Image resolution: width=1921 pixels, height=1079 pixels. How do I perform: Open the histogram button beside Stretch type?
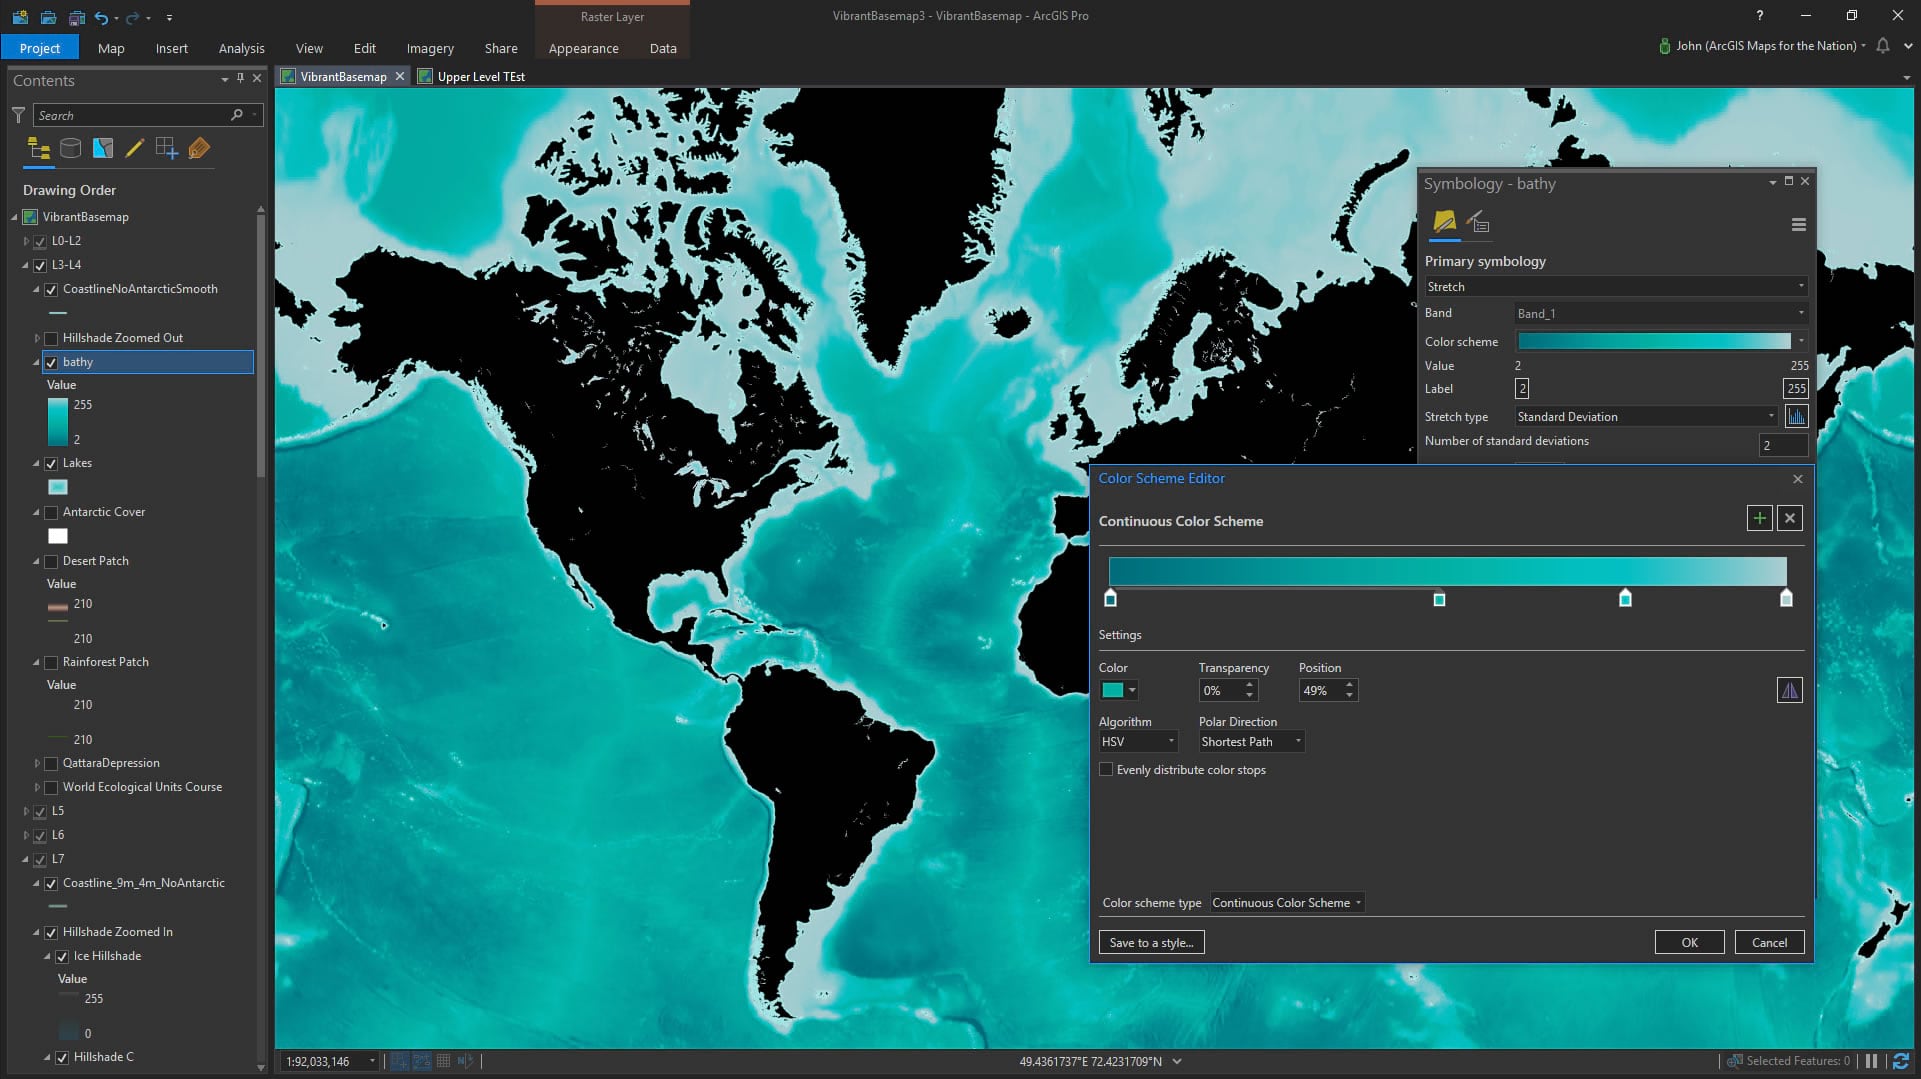[1796, 417]
